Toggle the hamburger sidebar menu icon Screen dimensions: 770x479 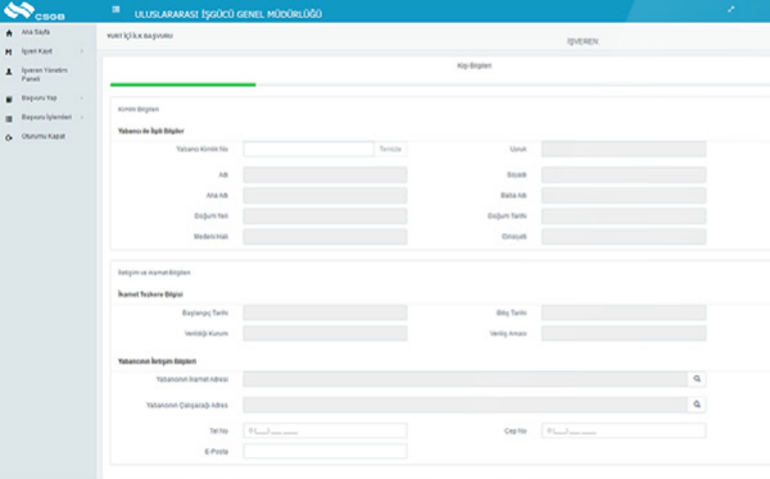(116, 11)
